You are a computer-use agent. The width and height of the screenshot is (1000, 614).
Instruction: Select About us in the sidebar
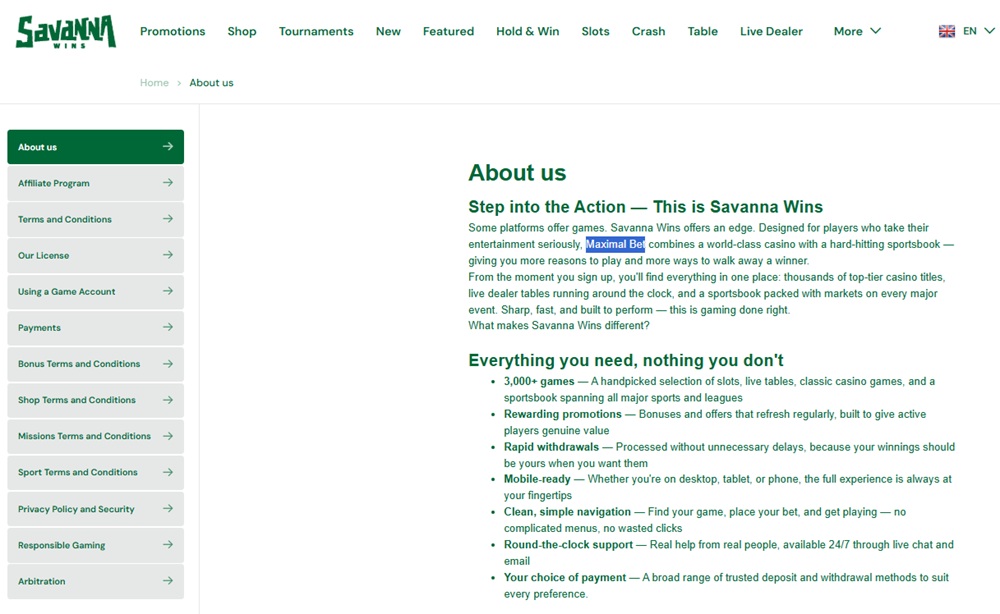coord(96,147)
